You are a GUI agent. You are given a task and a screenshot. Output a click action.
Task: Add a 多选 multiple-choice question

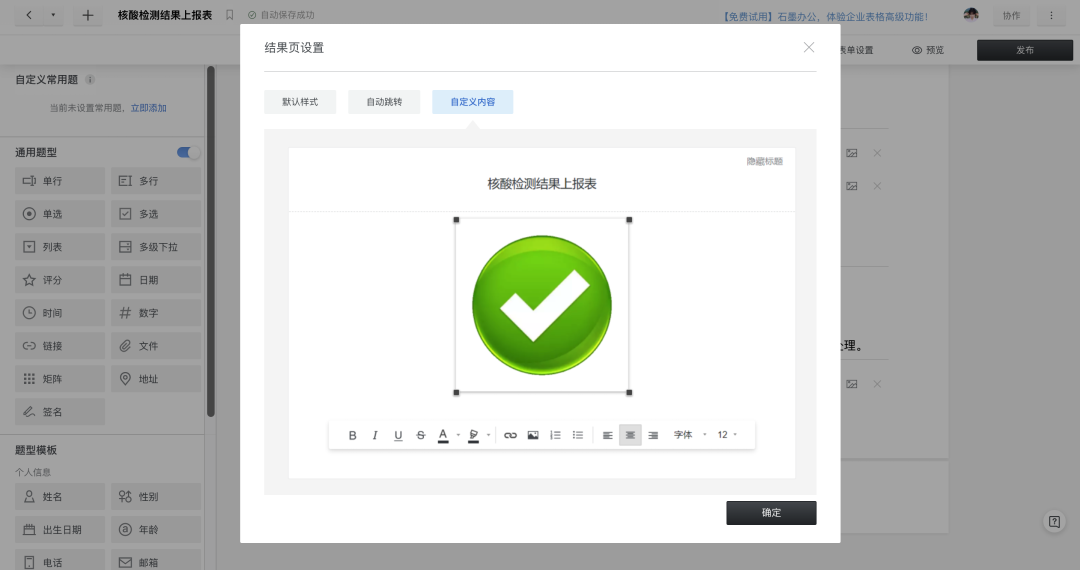156,214
